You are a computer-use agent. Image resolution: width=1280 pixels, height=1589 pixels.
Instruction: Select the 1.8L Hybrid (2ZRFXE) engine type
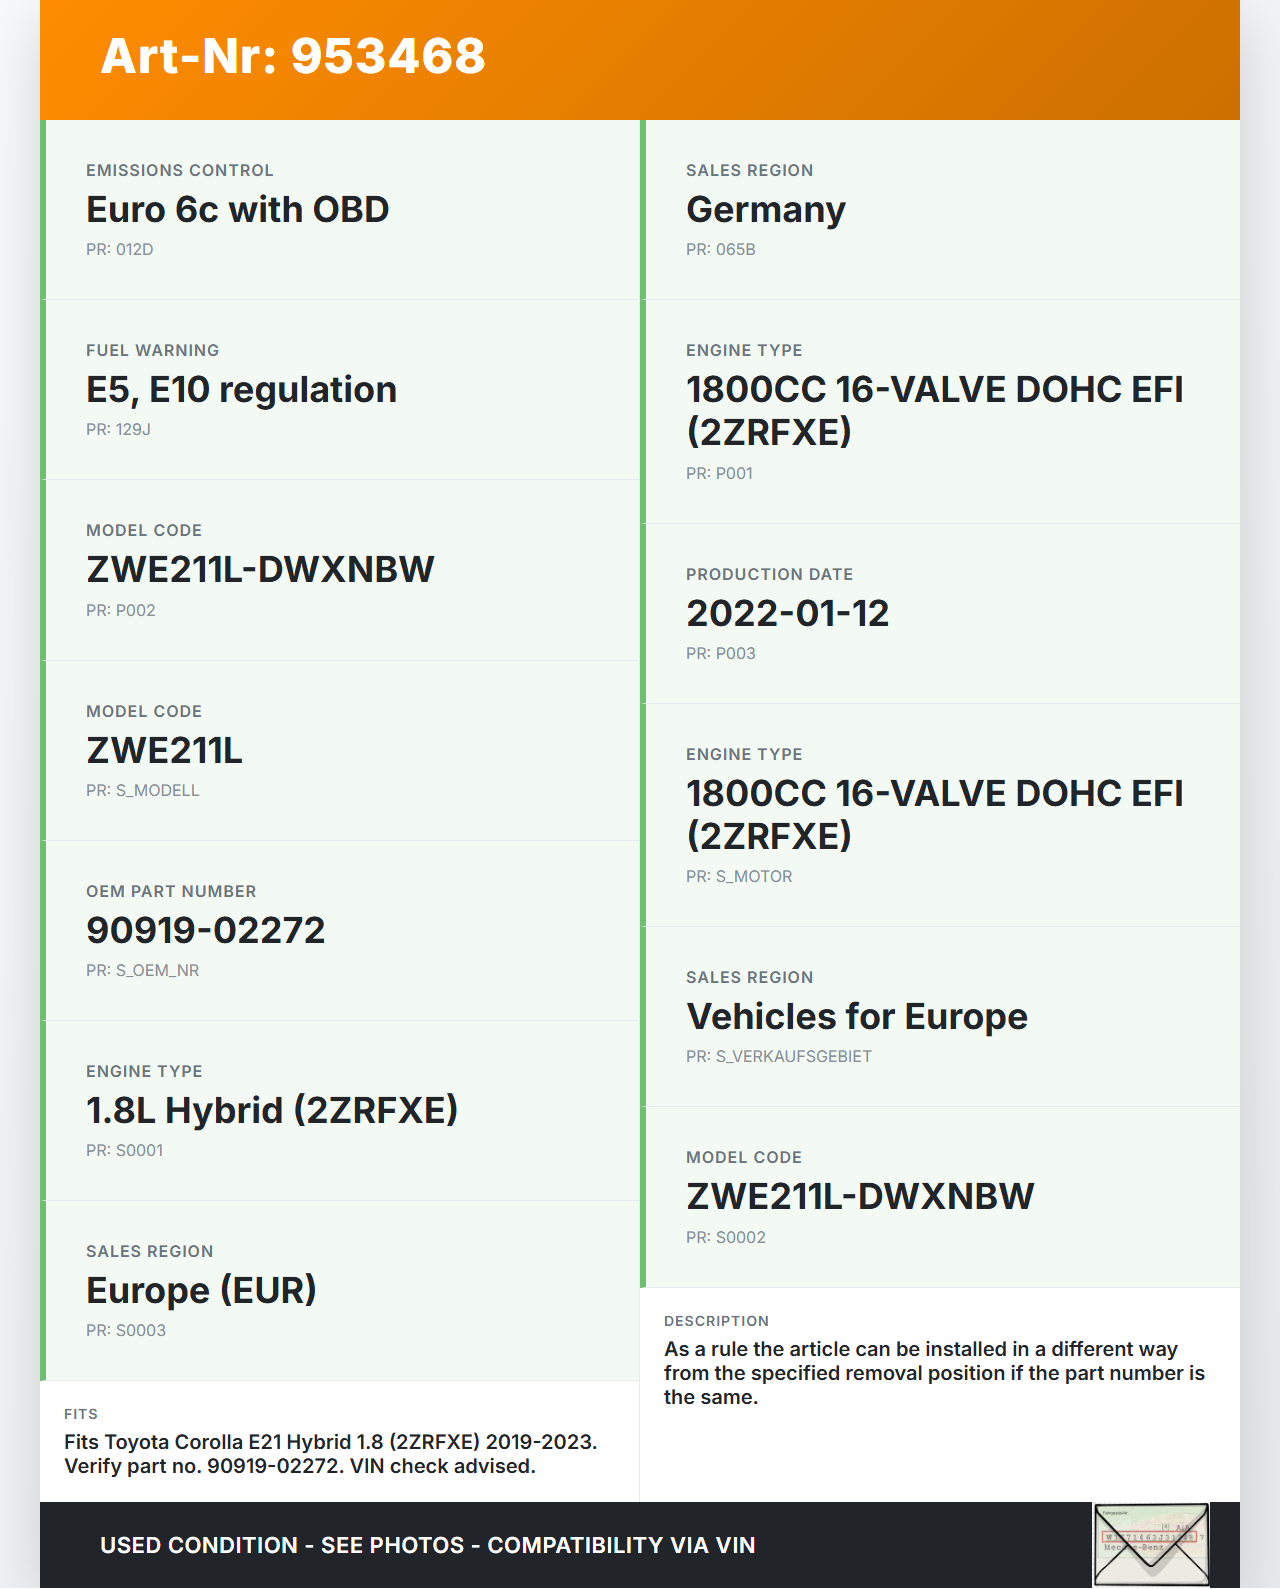coord(271,1111)
